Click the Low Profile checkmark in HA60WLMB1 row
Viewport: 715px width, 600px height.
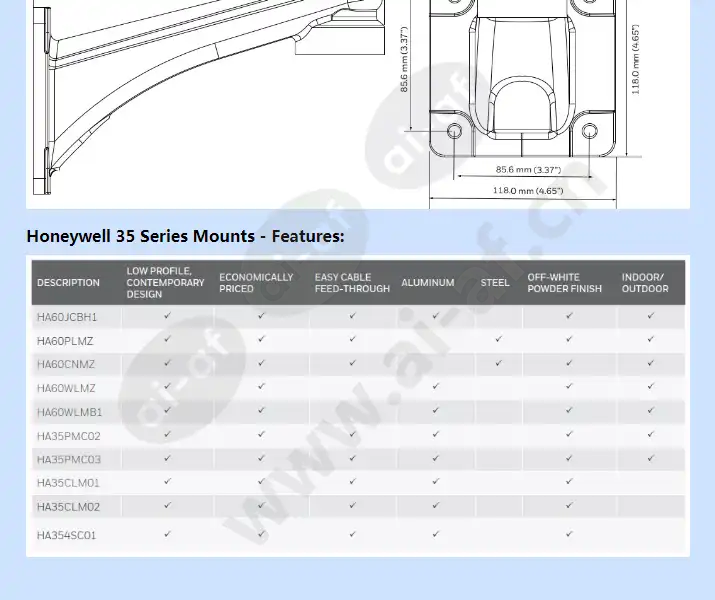(x=167, y=410)
